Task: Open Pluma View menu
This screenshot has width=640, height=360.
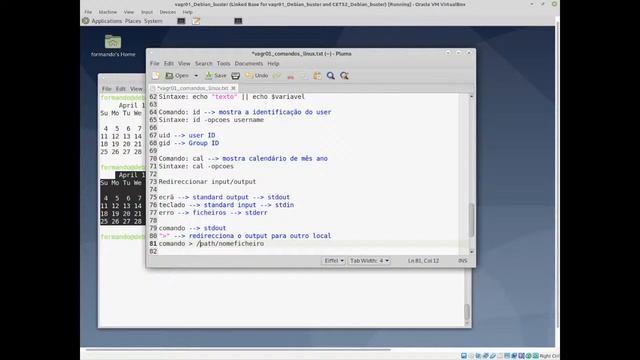Action: pos(184,64)
